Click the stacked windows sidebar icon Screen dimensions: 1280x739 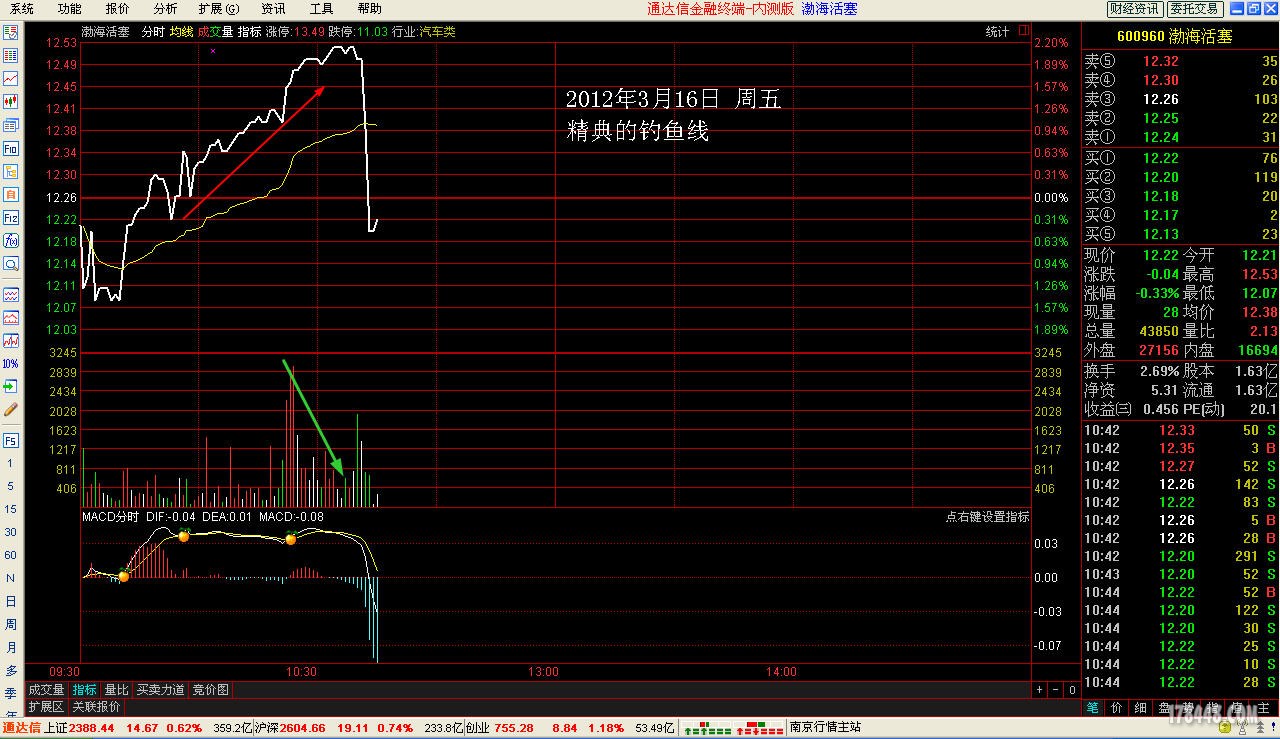(x=11, y=125)
